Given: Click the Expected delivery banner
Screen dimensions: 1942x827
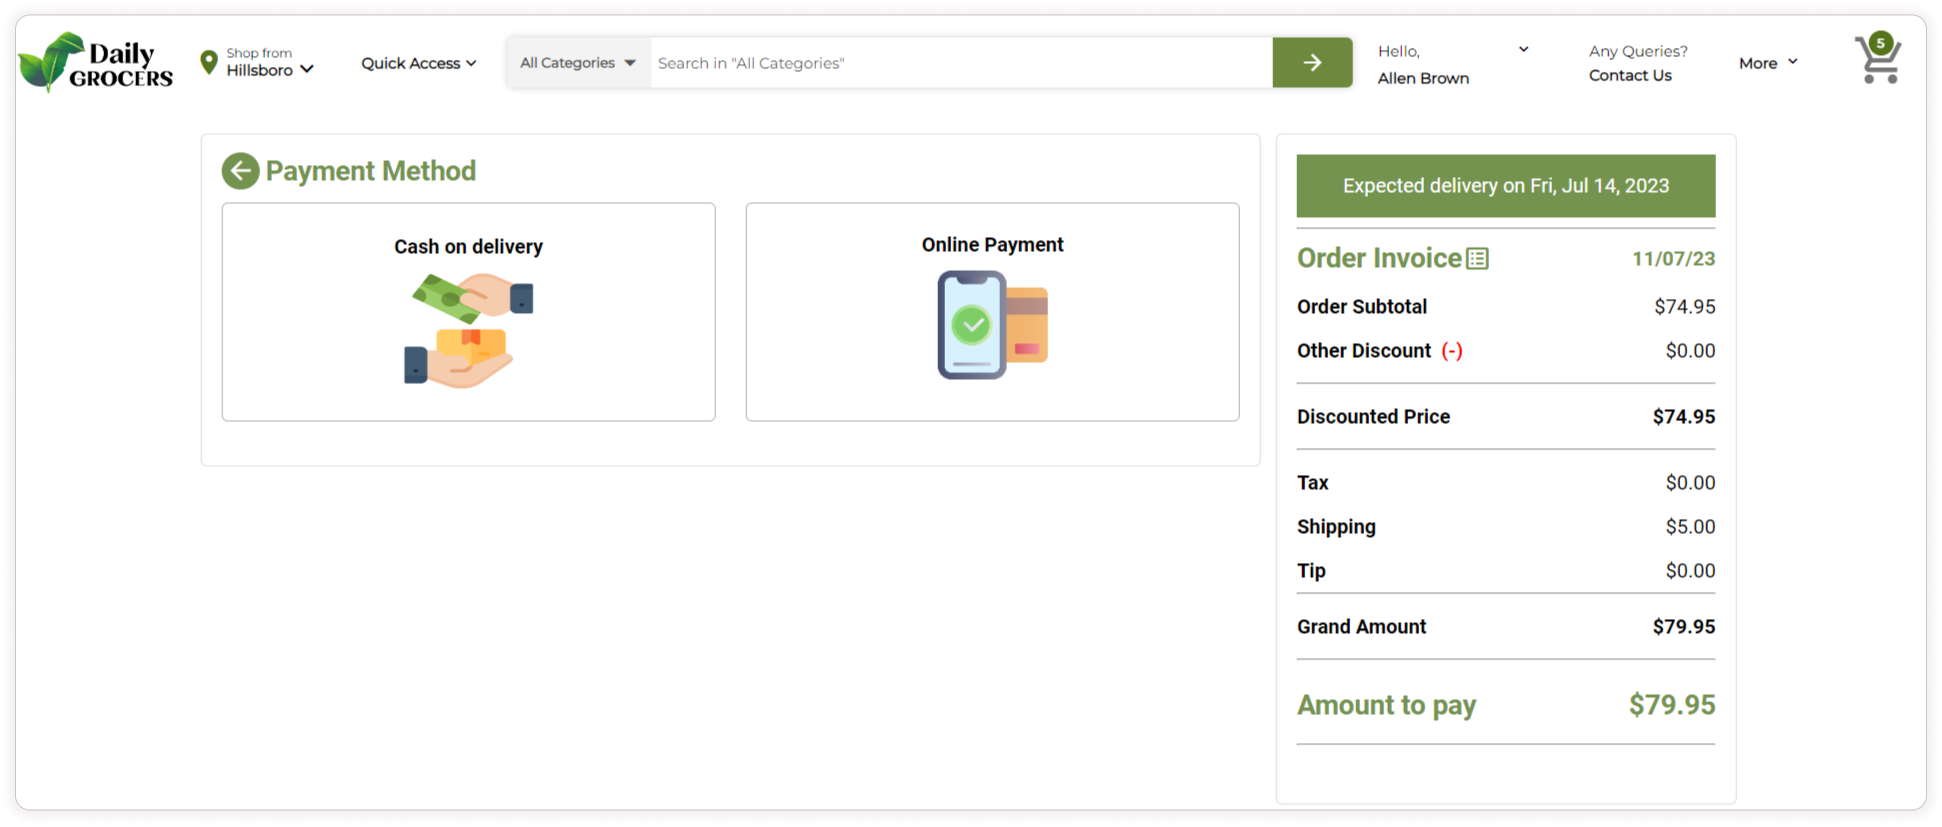Looking at the screenshot, I should [x=1506, y=186].
